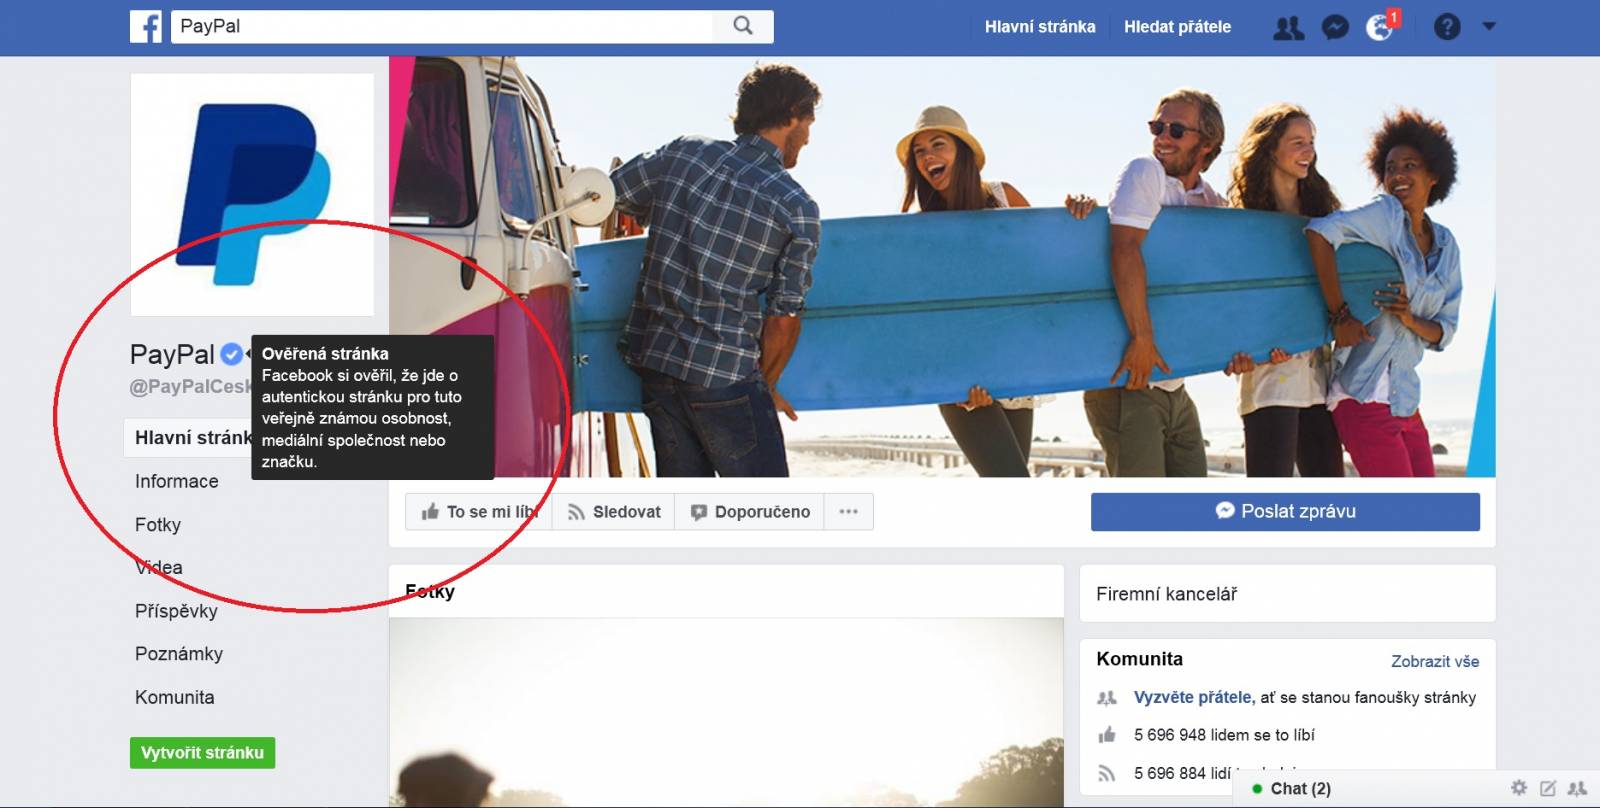The height and width of the screenshot is (808, 1600).
Task: Open the photo under the Fotky heading
Action: coord(726,712)
